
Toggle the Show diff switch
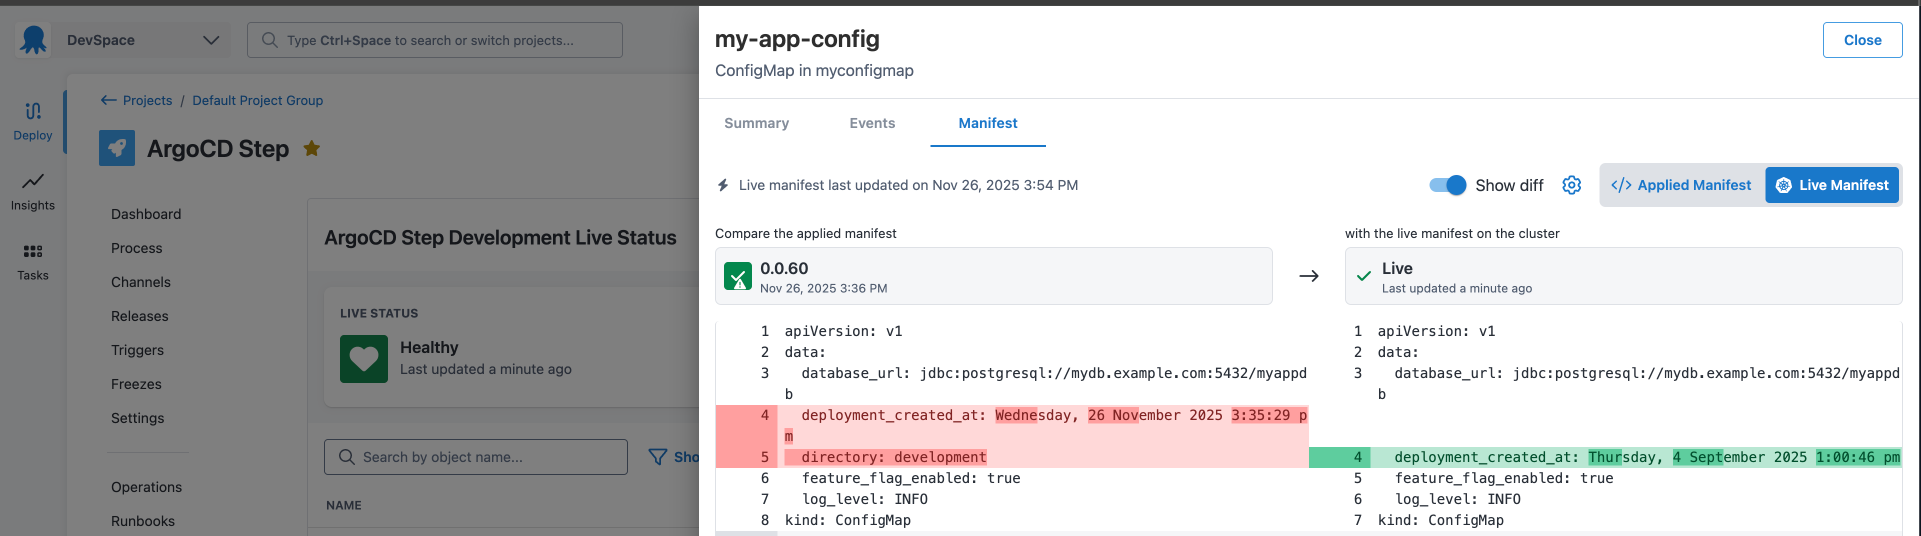coord(1447,185)
